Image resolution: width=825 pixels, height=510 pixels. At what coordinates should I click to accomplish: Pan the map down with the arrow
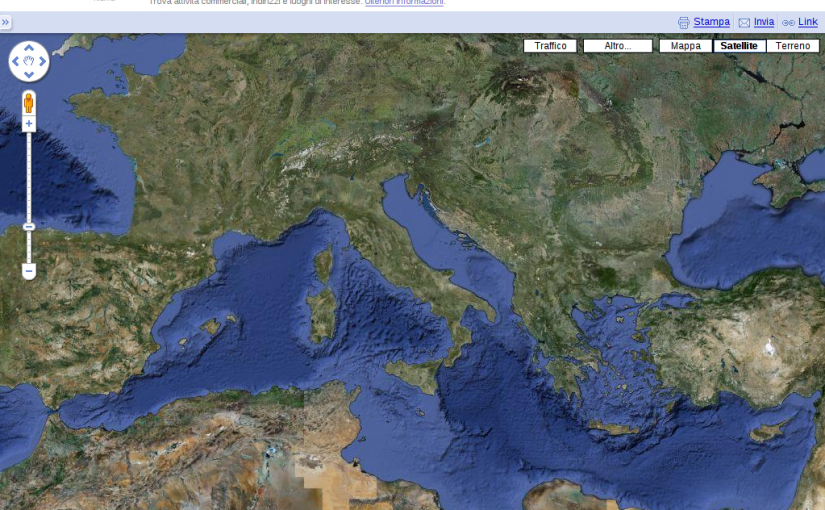[x=29, y=75]
